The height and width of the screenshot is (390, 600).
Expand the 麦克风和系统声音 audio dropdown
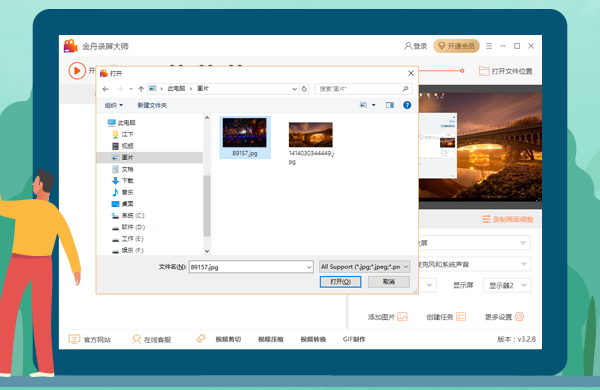[x=524, y=264]
